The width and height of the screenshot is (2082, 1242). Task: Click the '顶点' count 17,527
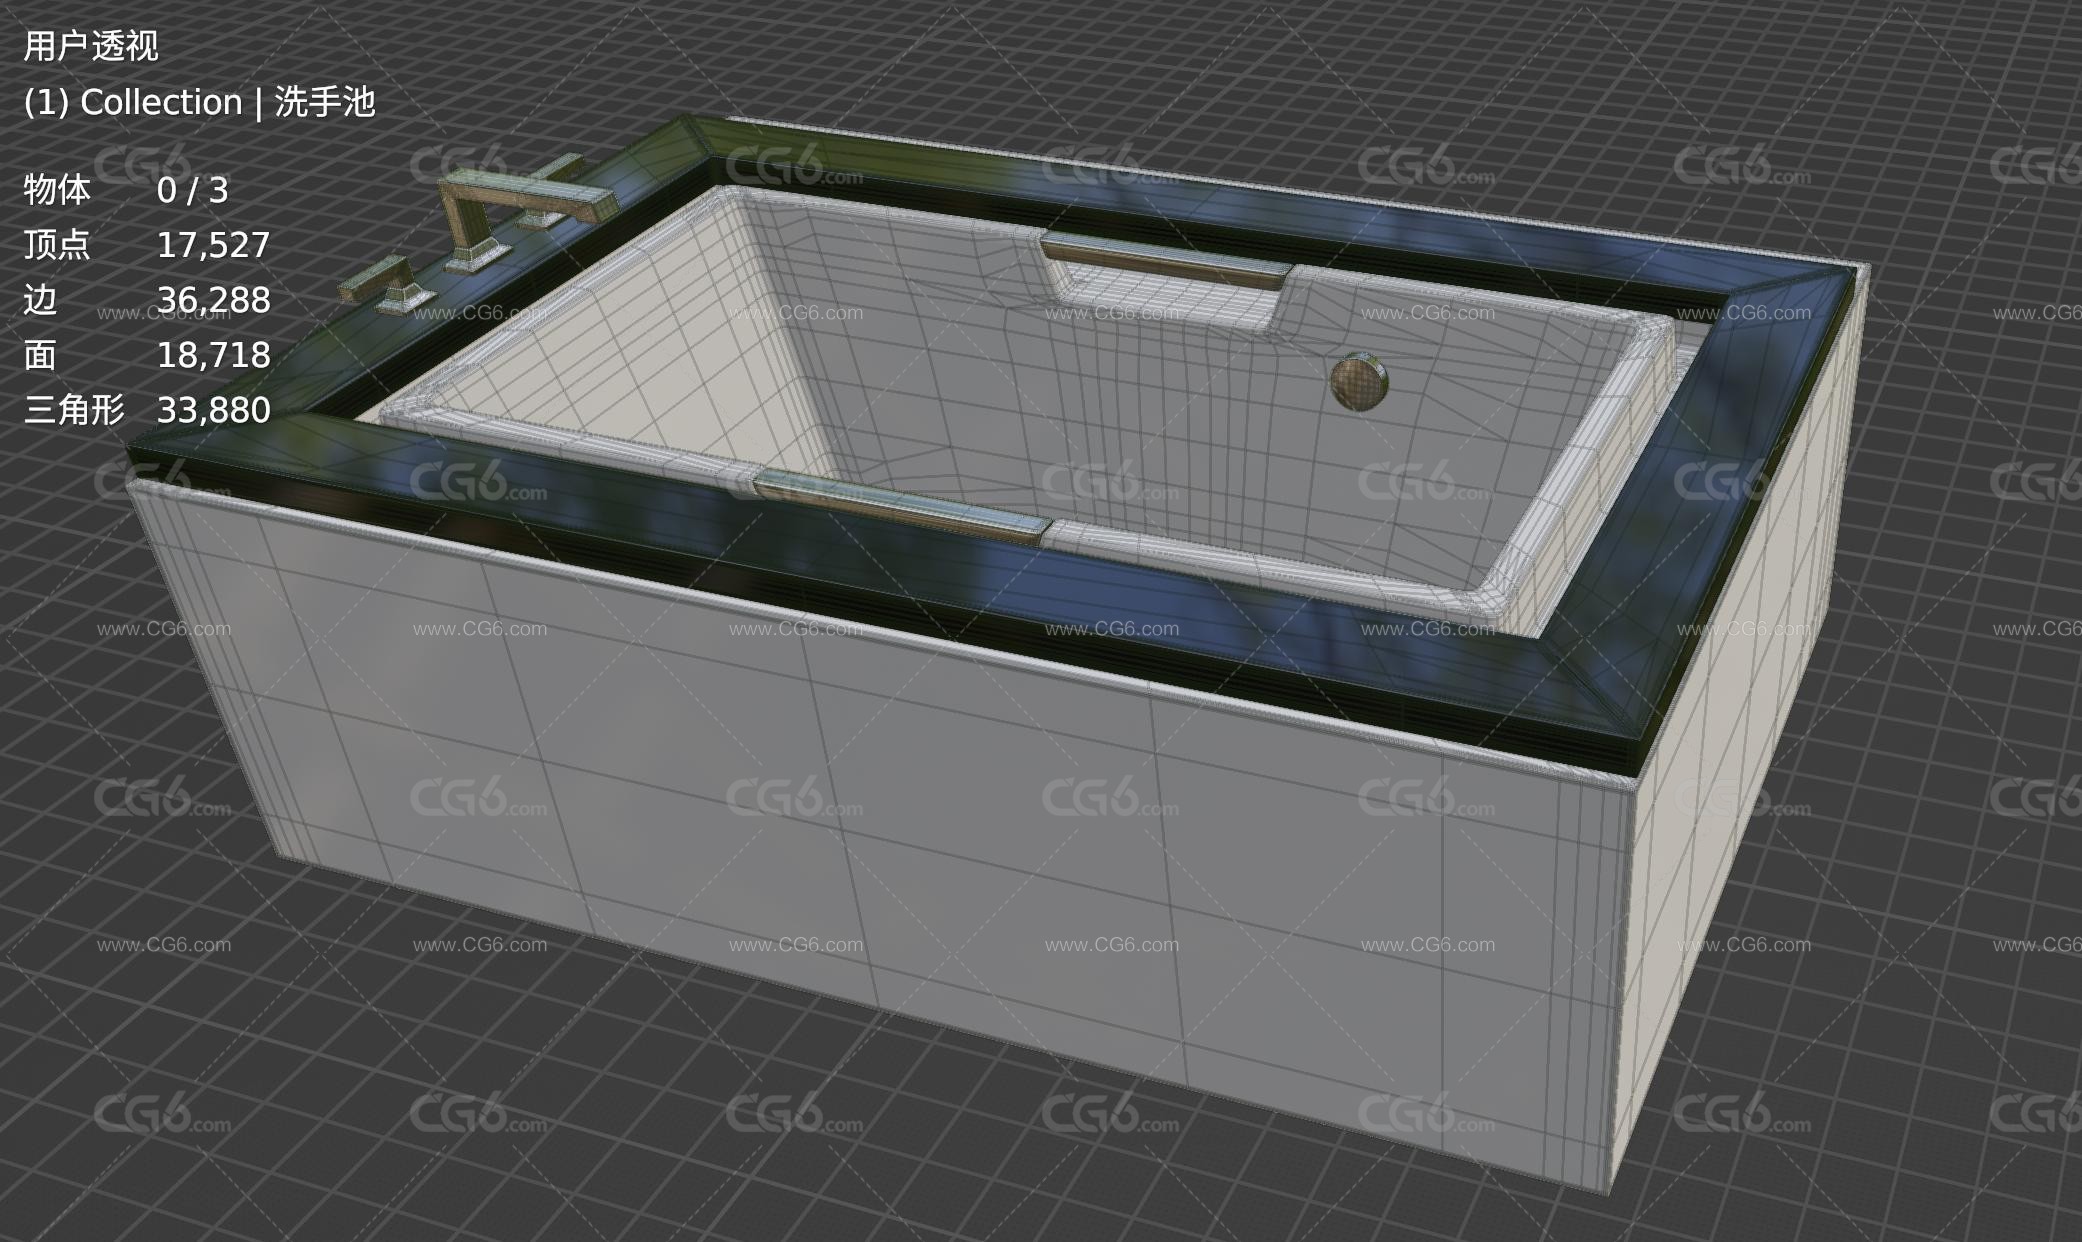213,245
